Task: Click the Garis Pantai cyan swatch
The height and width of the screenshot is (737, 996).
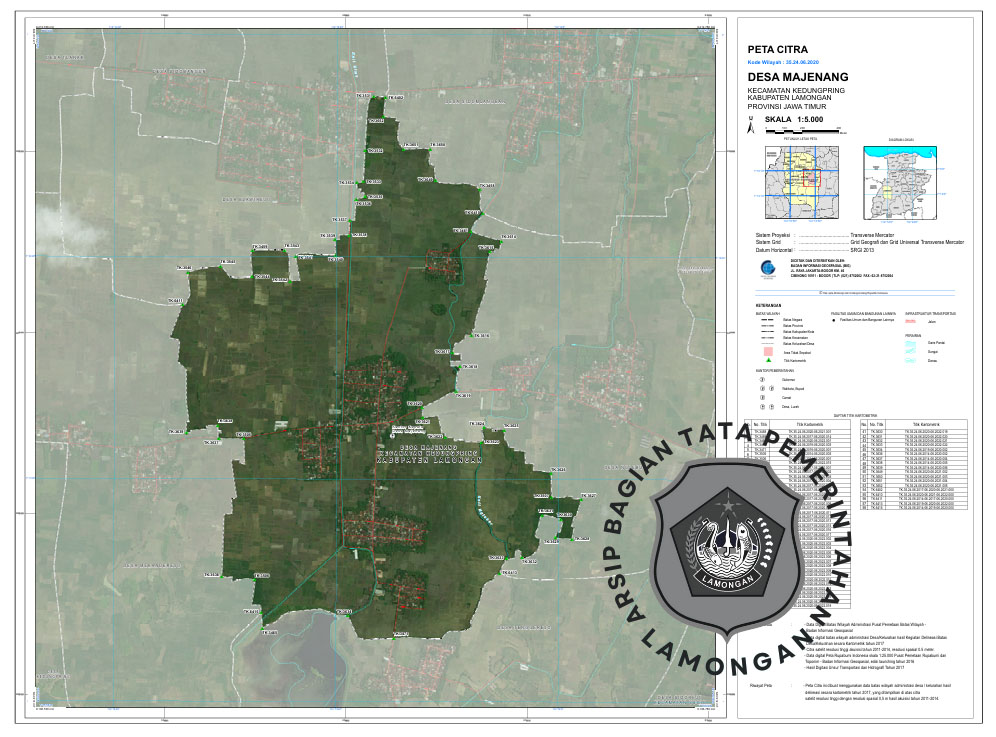Action: 911,343
